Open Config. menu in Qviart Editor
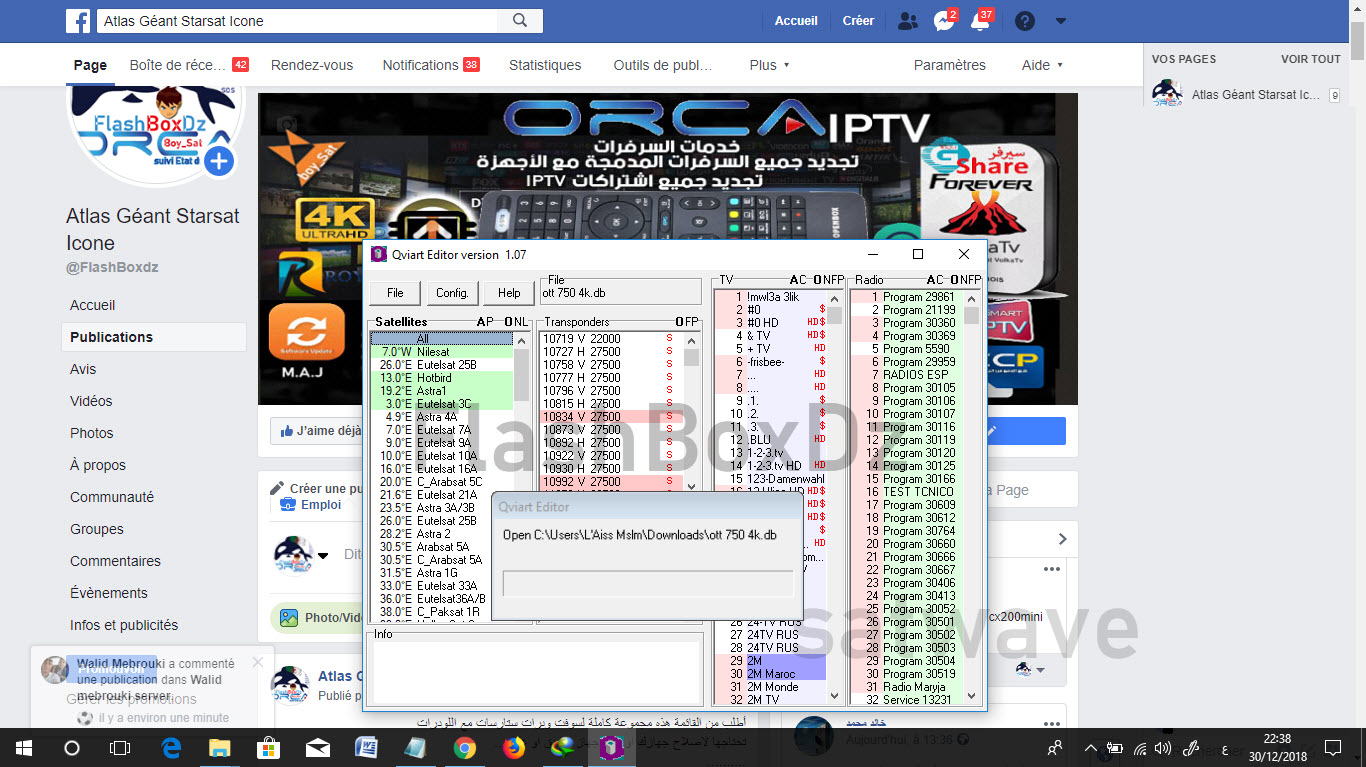Image resolution: width=1366 pixels, height=767 pixels. (452, 293)
